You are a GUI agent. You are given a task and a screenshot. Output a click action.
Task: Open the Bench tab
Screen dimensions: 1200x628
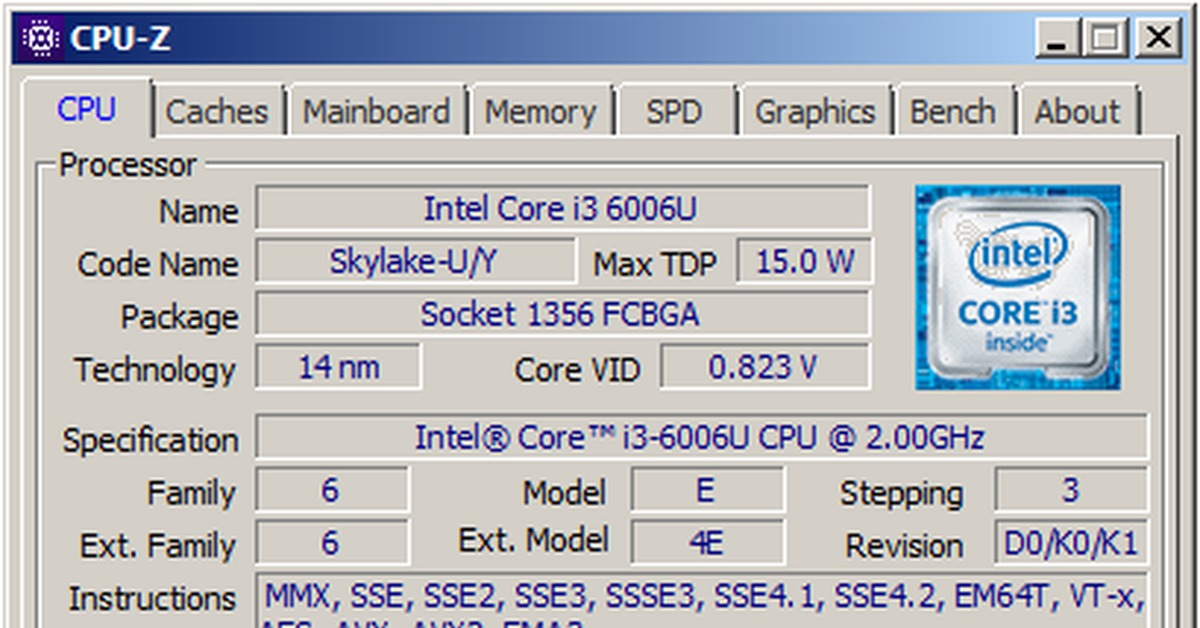pyautogui.click(x=955, y=112)
